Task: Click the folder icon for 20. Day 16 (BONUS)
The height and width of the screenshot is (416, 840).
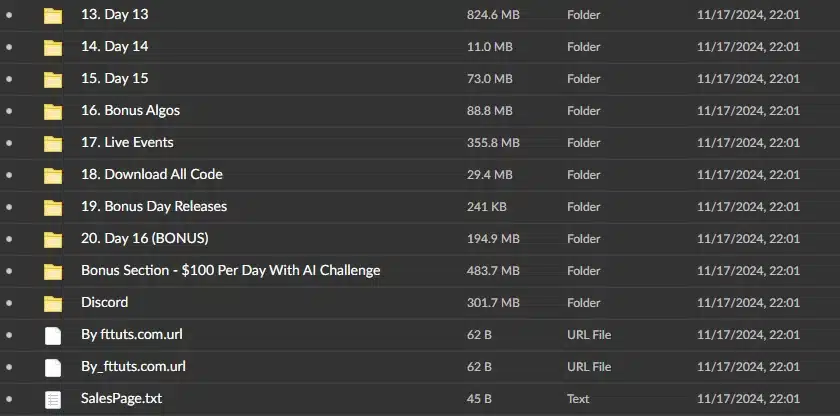Action: pos(52,239)
